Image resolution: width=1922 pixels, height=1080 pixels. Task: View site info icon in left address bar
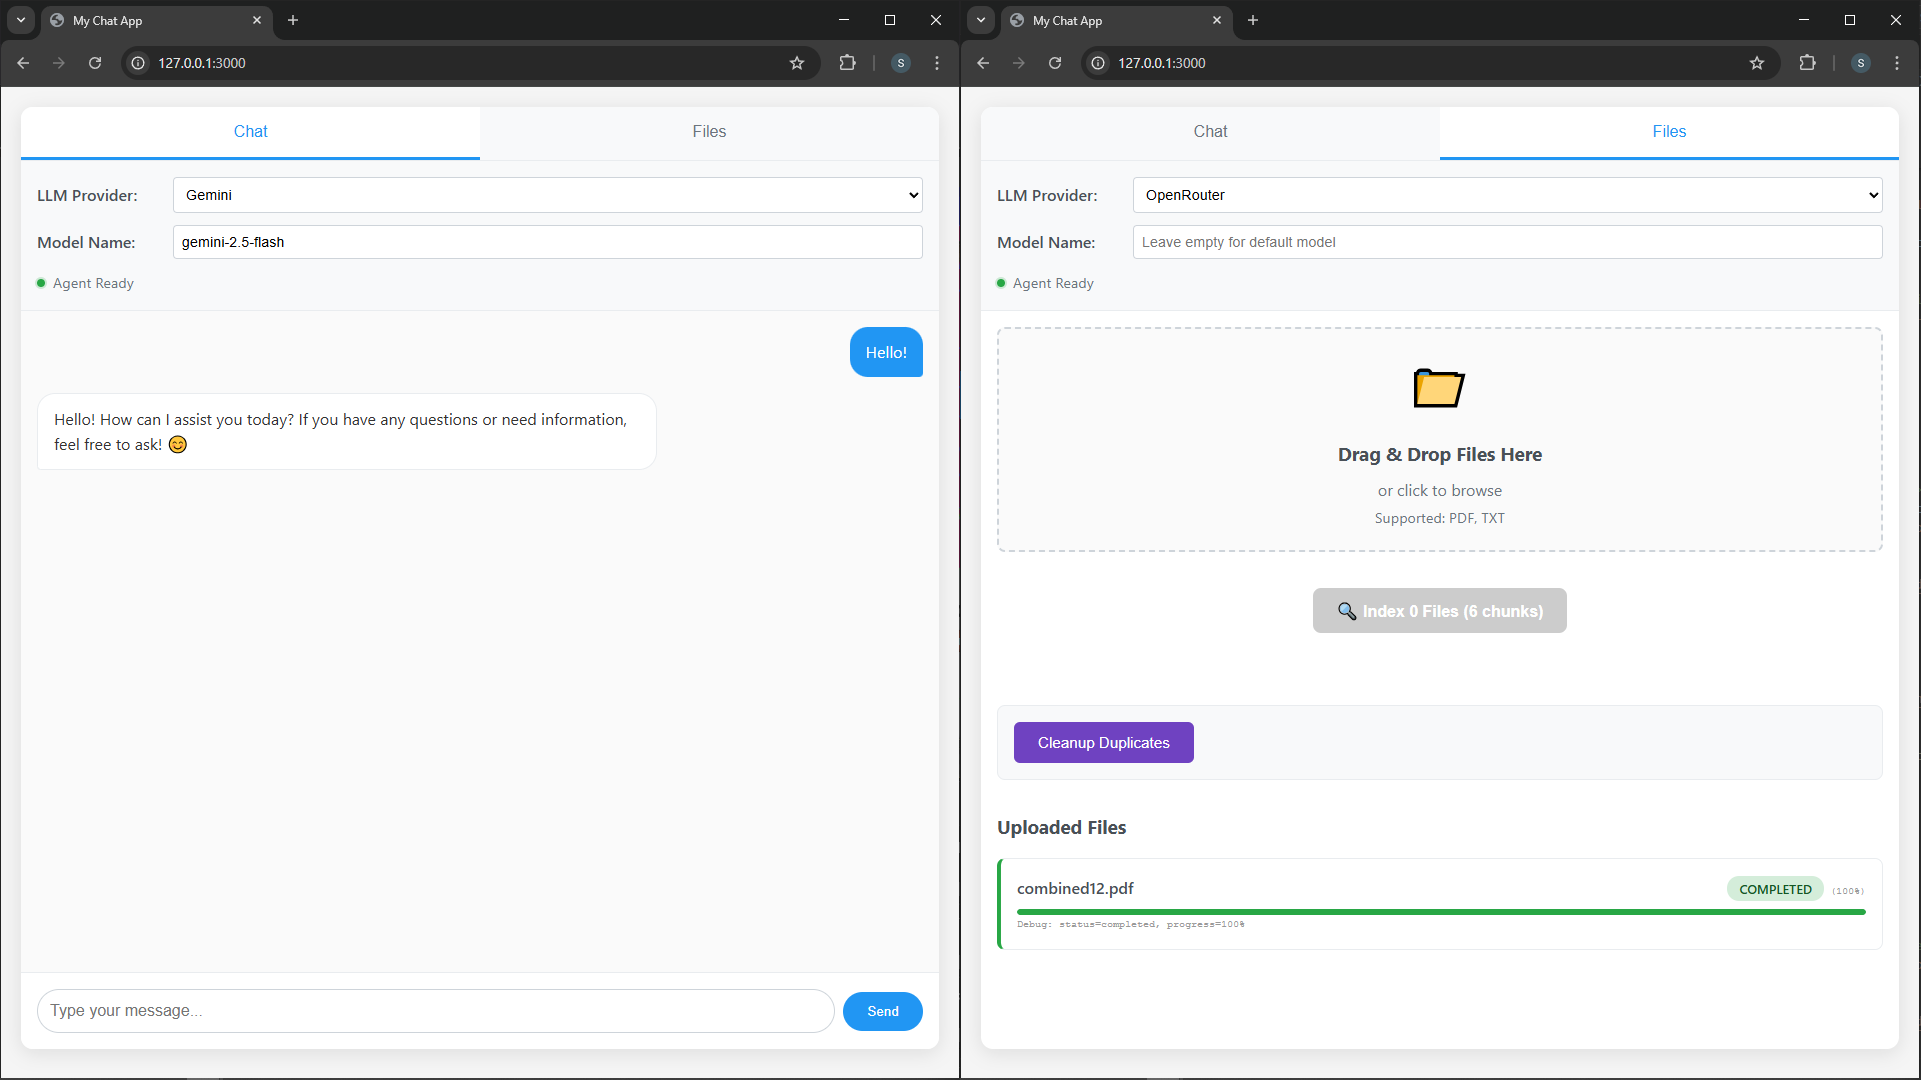coord(139,63)
